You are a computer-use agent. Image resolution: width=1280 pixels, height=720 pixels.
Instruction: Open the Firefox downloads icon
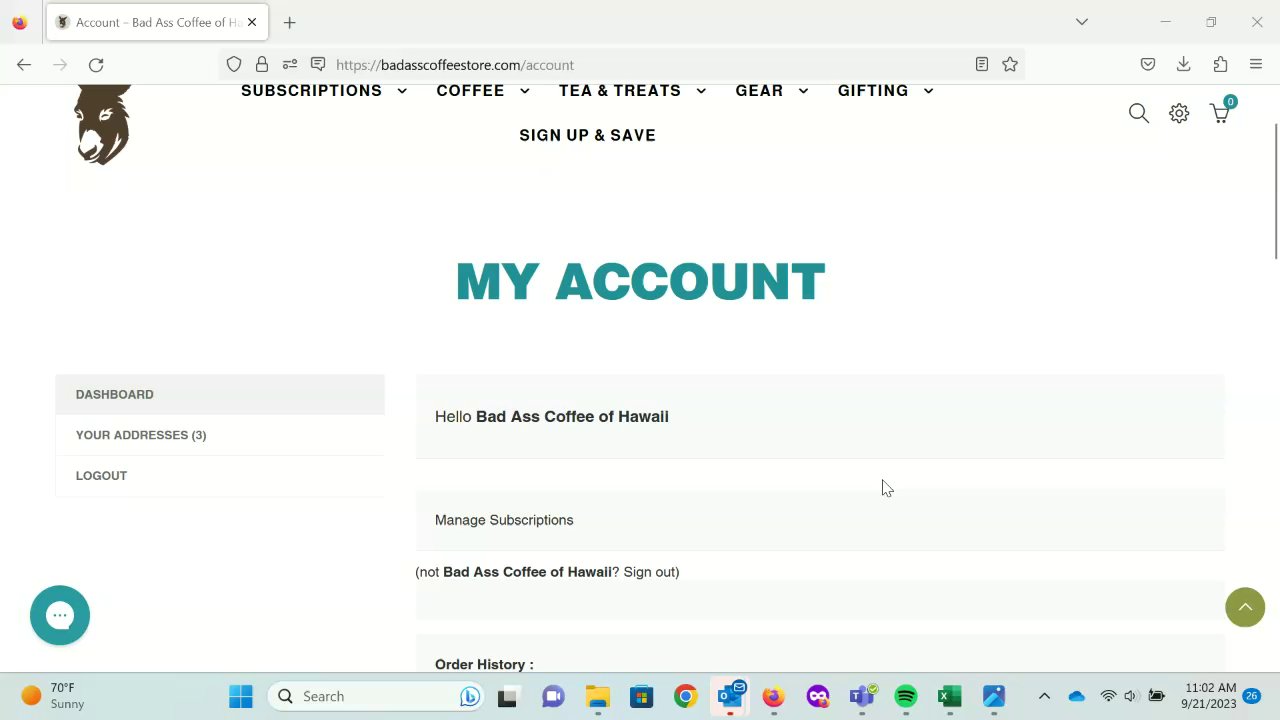tap(1184, 65)
